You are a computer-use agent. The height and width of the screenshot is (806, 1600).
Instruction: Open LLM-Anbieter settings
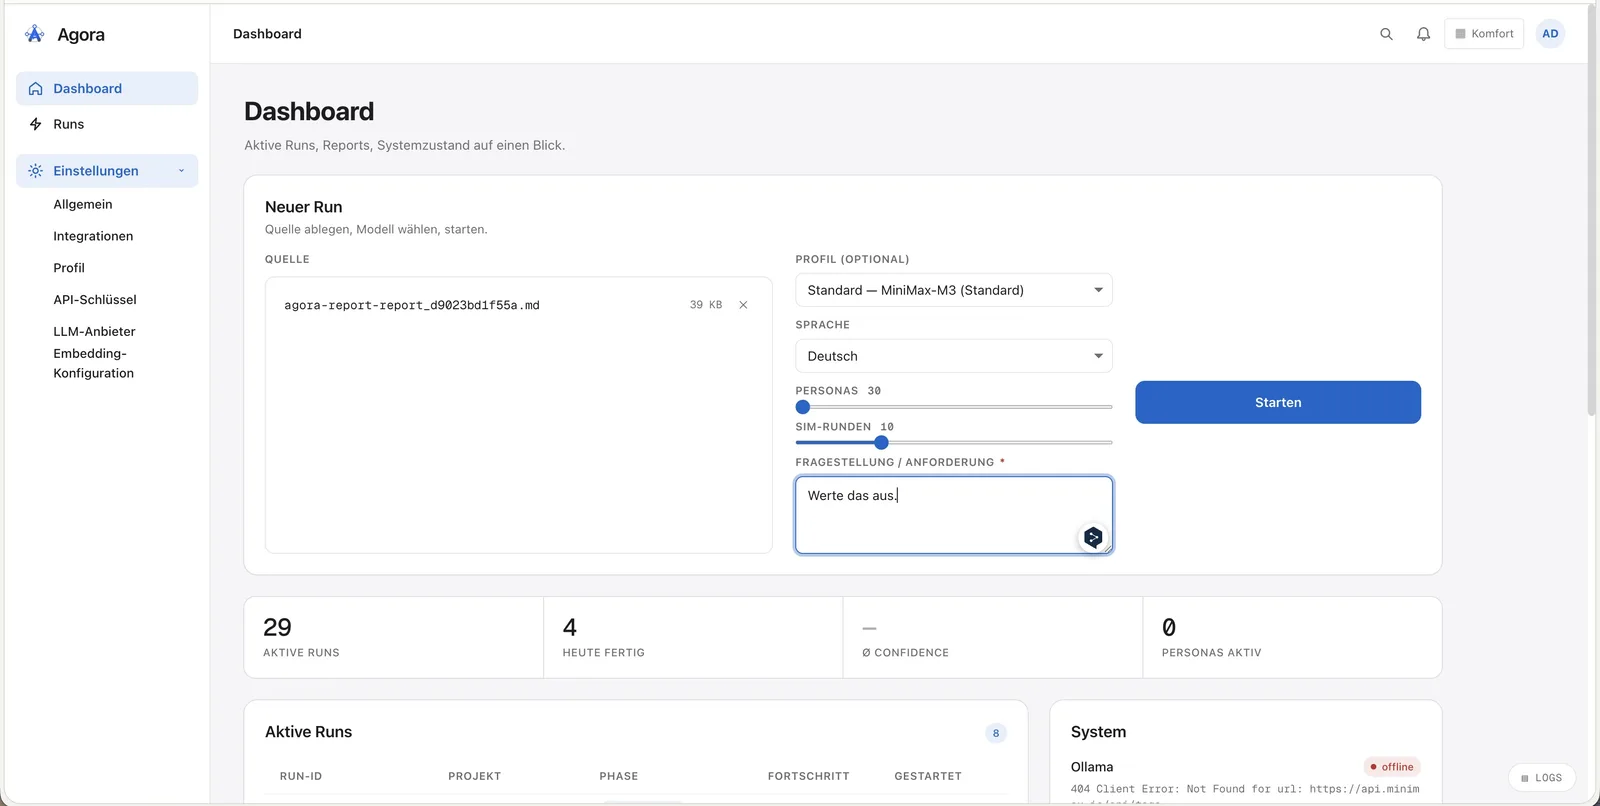[x=94, y=331]
